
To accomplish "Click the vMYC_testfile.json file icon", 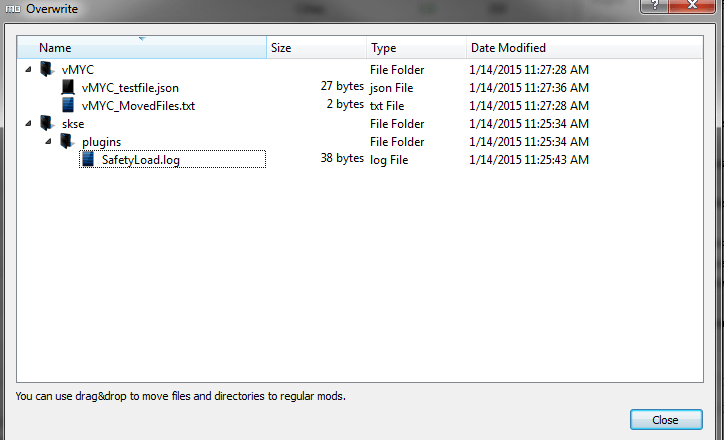I will click(68, 87).
